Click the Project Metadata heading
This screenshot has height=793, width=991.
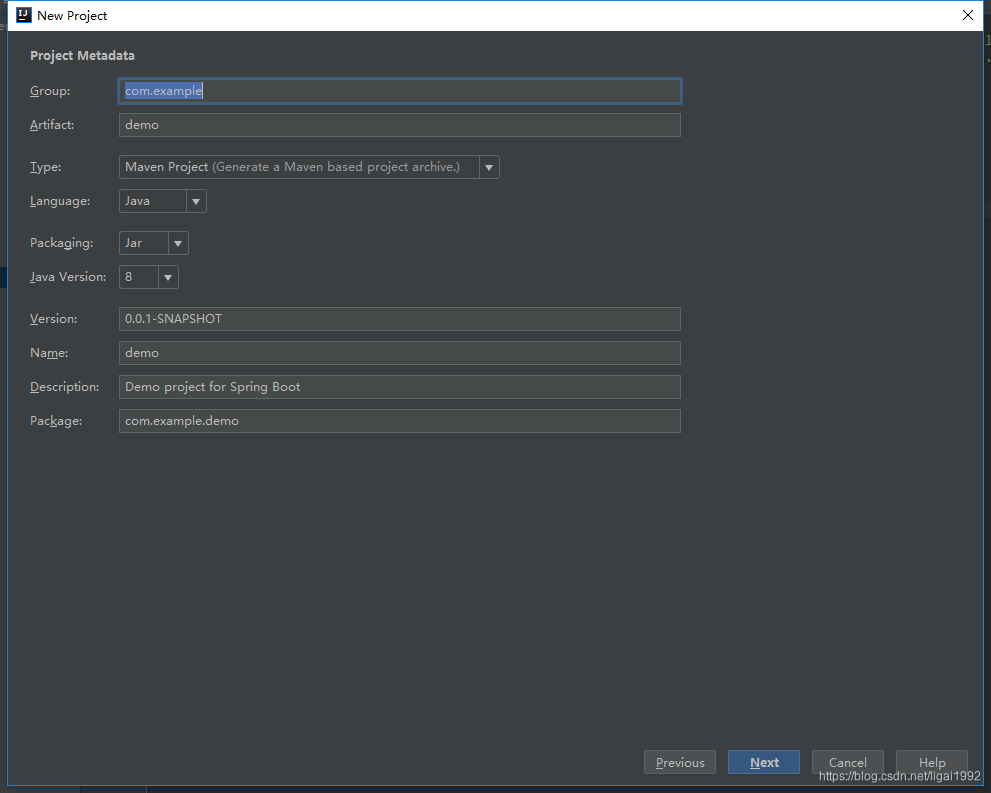82,56
